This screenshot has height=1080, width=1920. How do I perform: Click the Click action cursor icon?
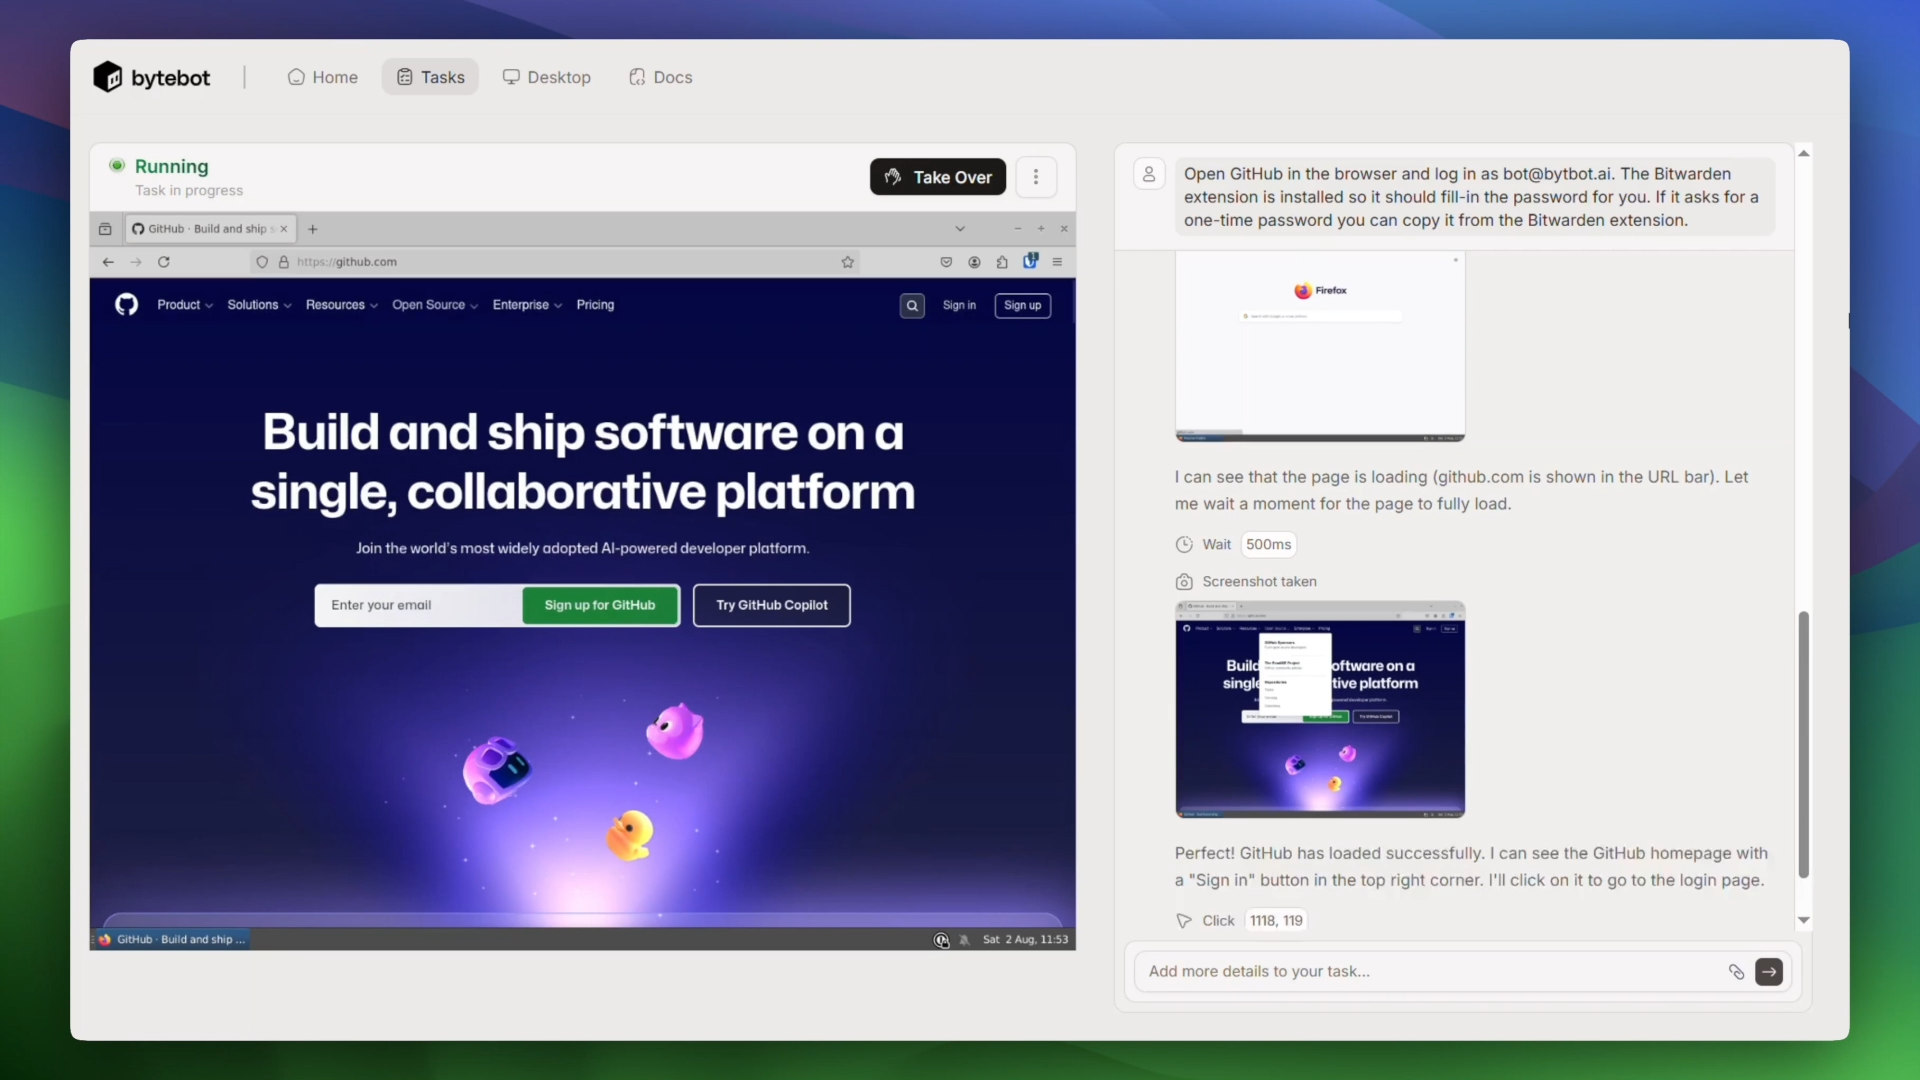click(x=1184, y=921)
